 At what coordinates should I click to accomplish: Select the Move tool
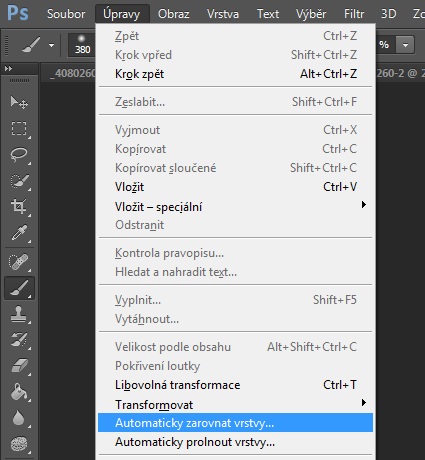pos(19,102)
